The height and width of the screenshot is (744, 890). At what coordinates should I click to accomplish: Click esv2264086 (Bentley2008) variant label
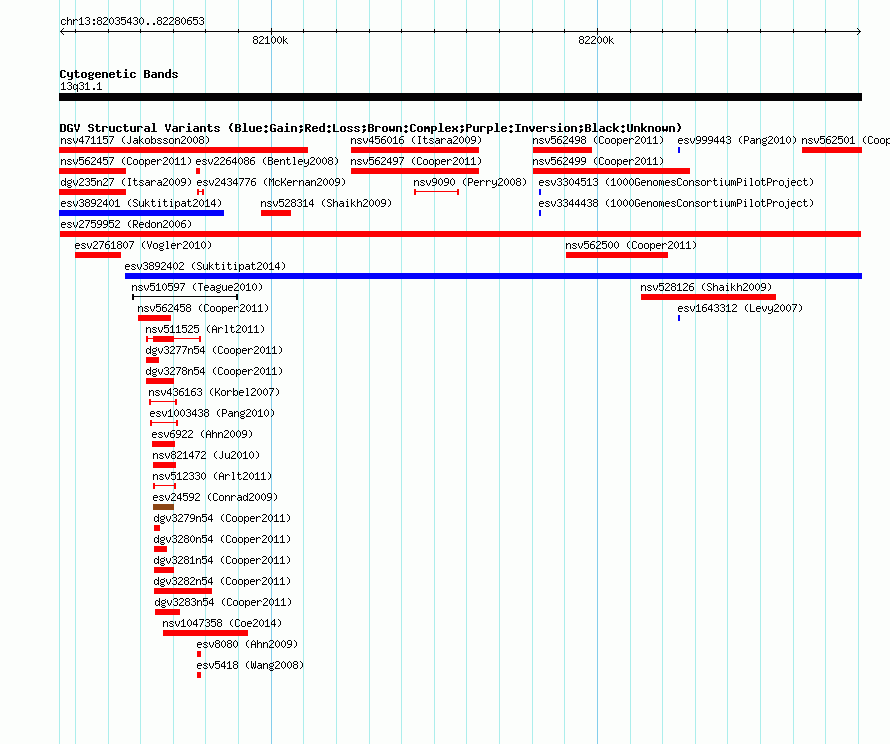point(267,161)
